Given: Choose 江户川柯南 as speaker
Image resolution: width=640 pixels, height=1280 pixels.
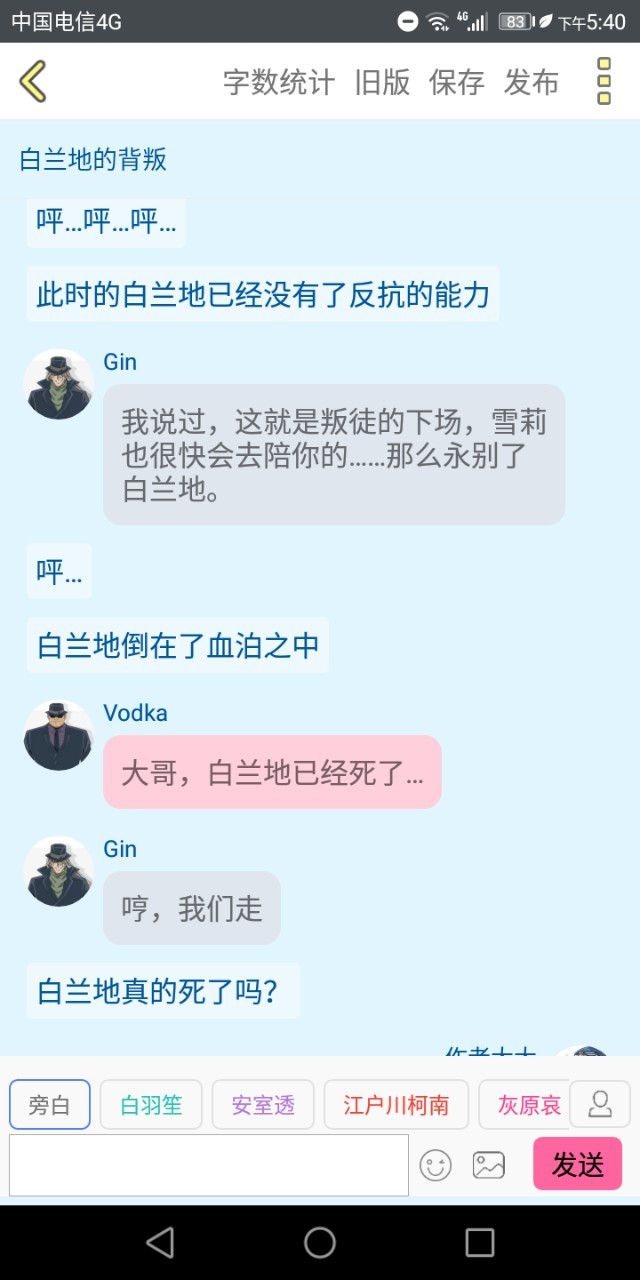Looking at the screenshot, I should point(396,1105).
